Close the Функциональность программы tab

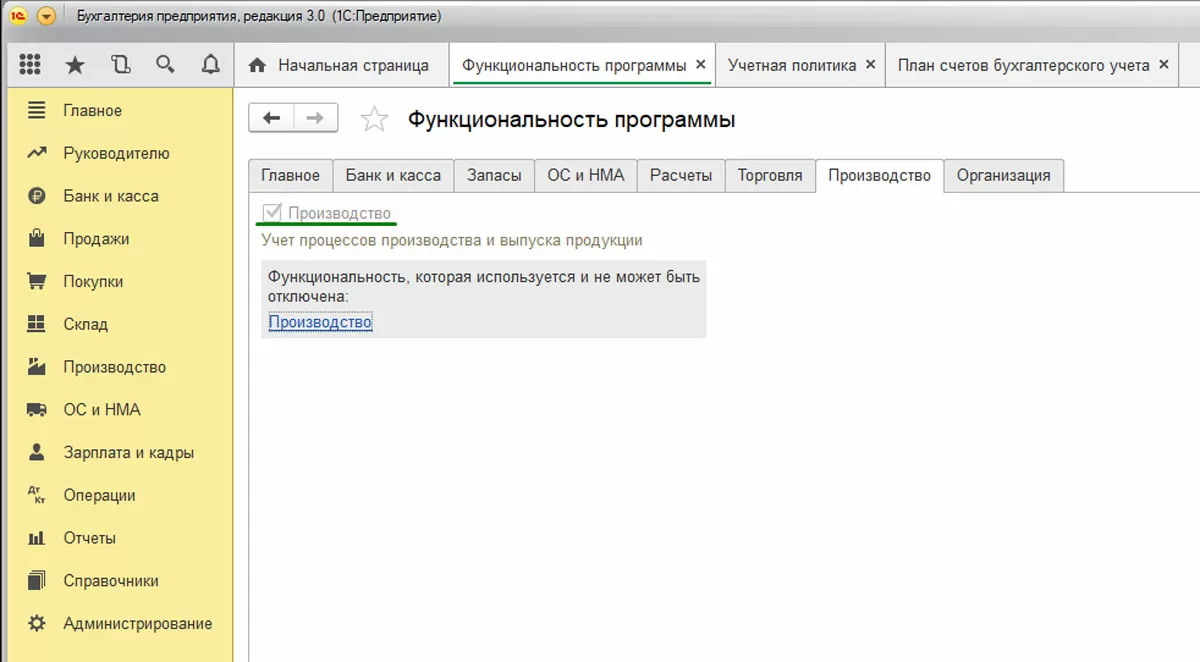701,65
